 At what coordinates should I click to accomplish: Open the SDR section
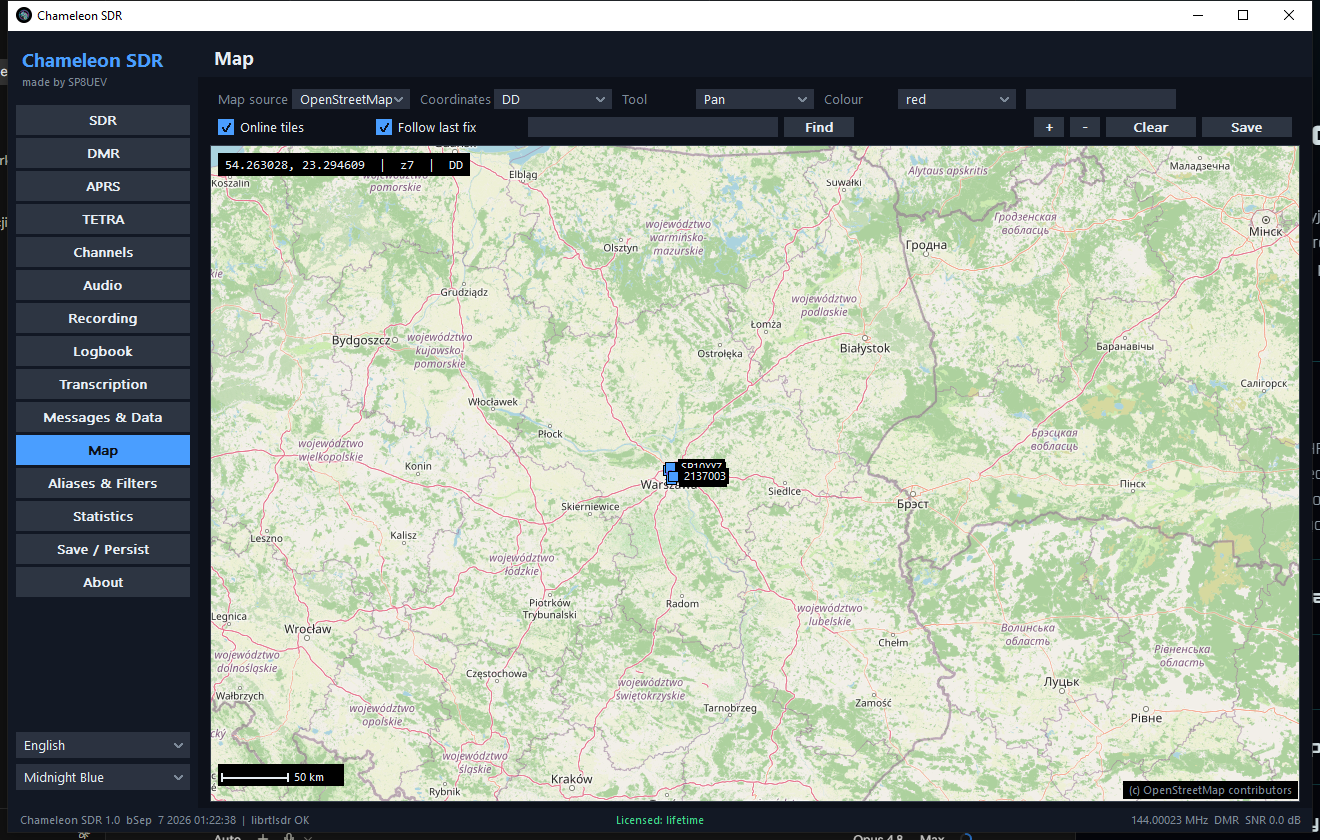click(103, 120)
